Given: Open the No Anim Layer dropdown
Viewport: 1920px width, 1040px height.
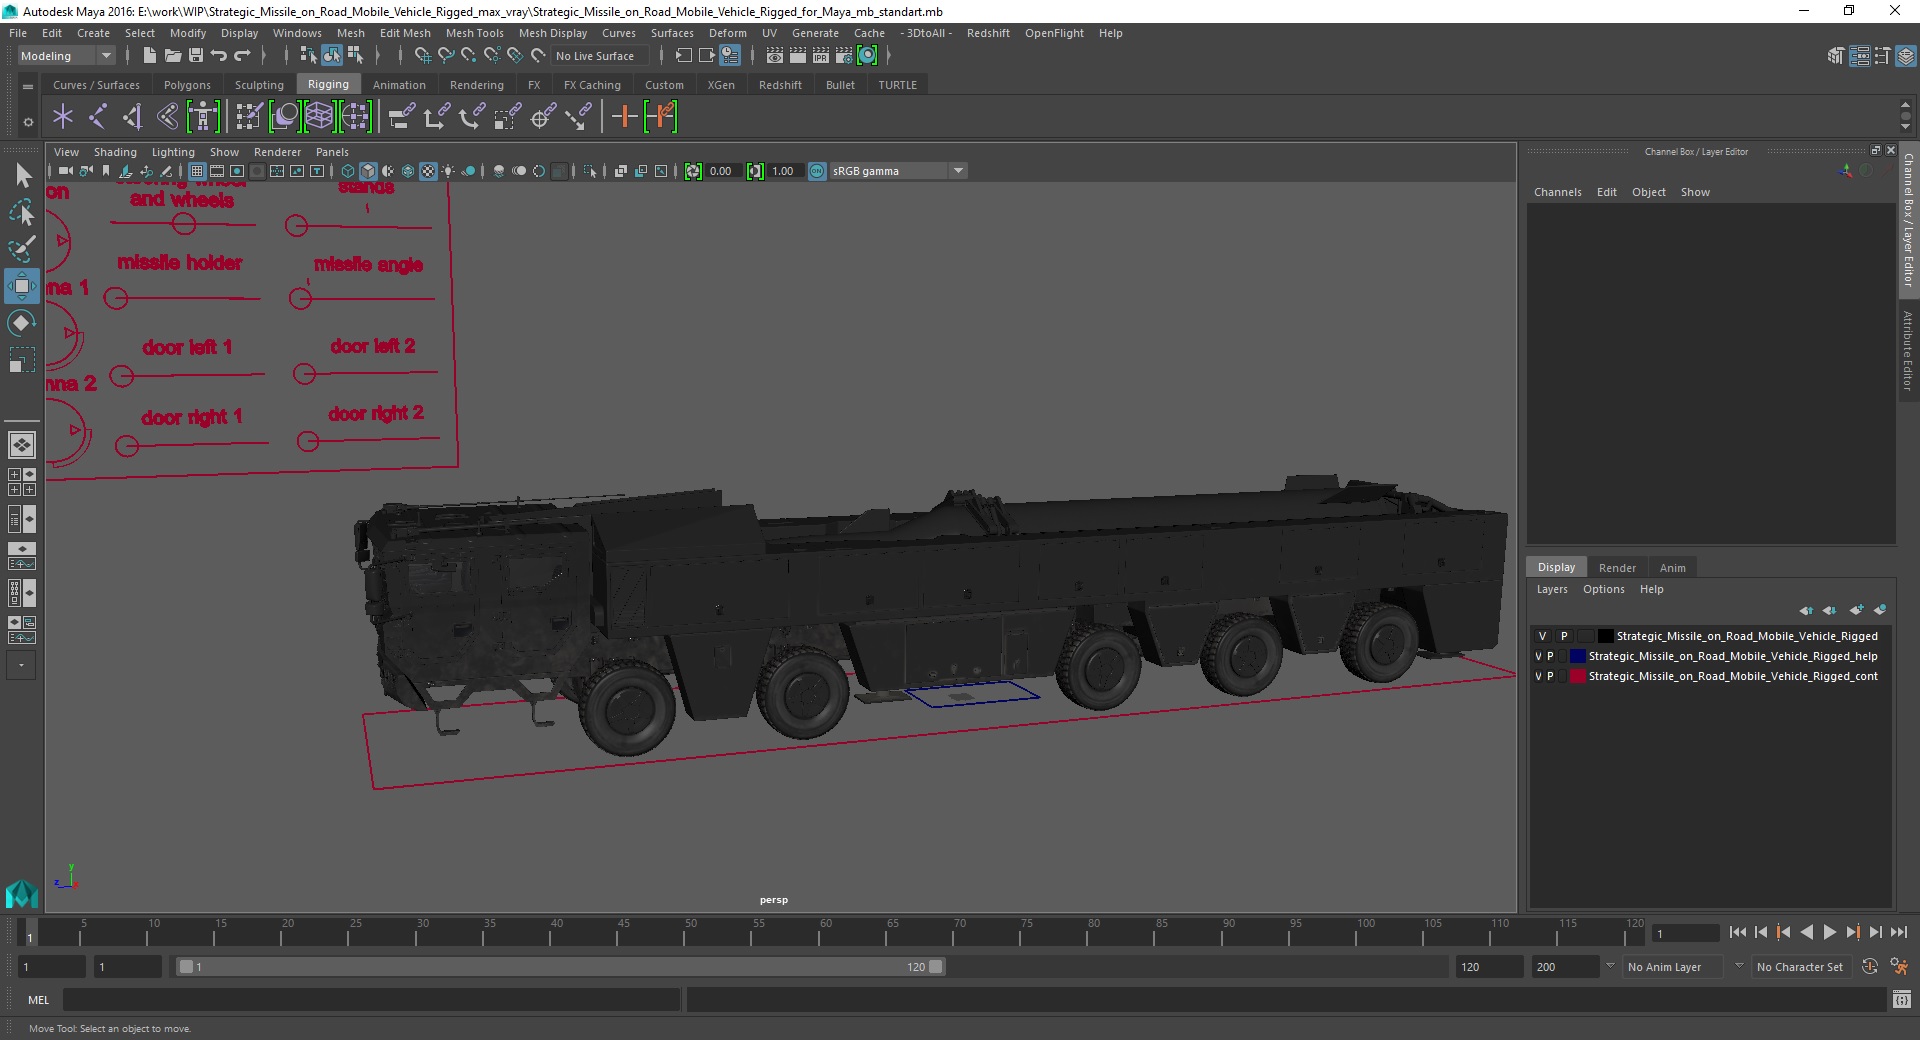Looking at the screenshot, I should click(1672, 967).
